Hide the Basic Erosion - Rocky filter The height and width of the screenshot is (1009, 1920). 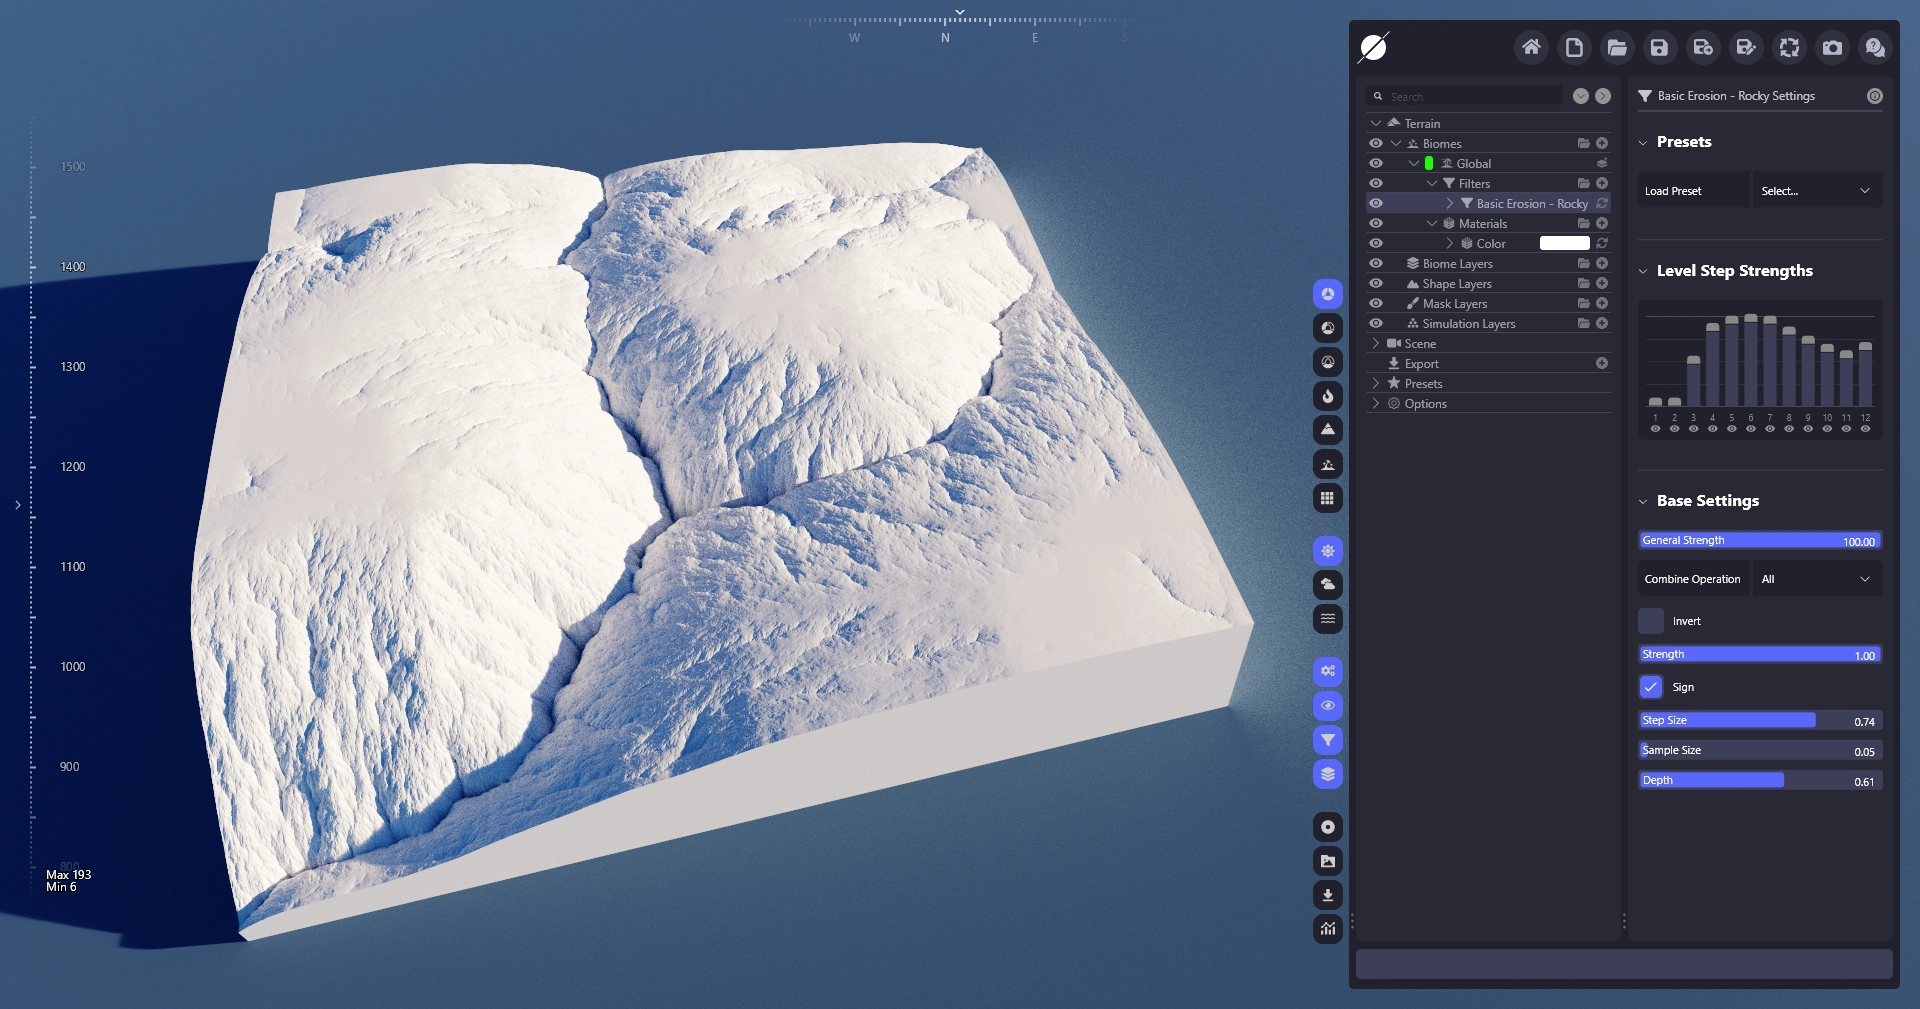[1376, 203]
